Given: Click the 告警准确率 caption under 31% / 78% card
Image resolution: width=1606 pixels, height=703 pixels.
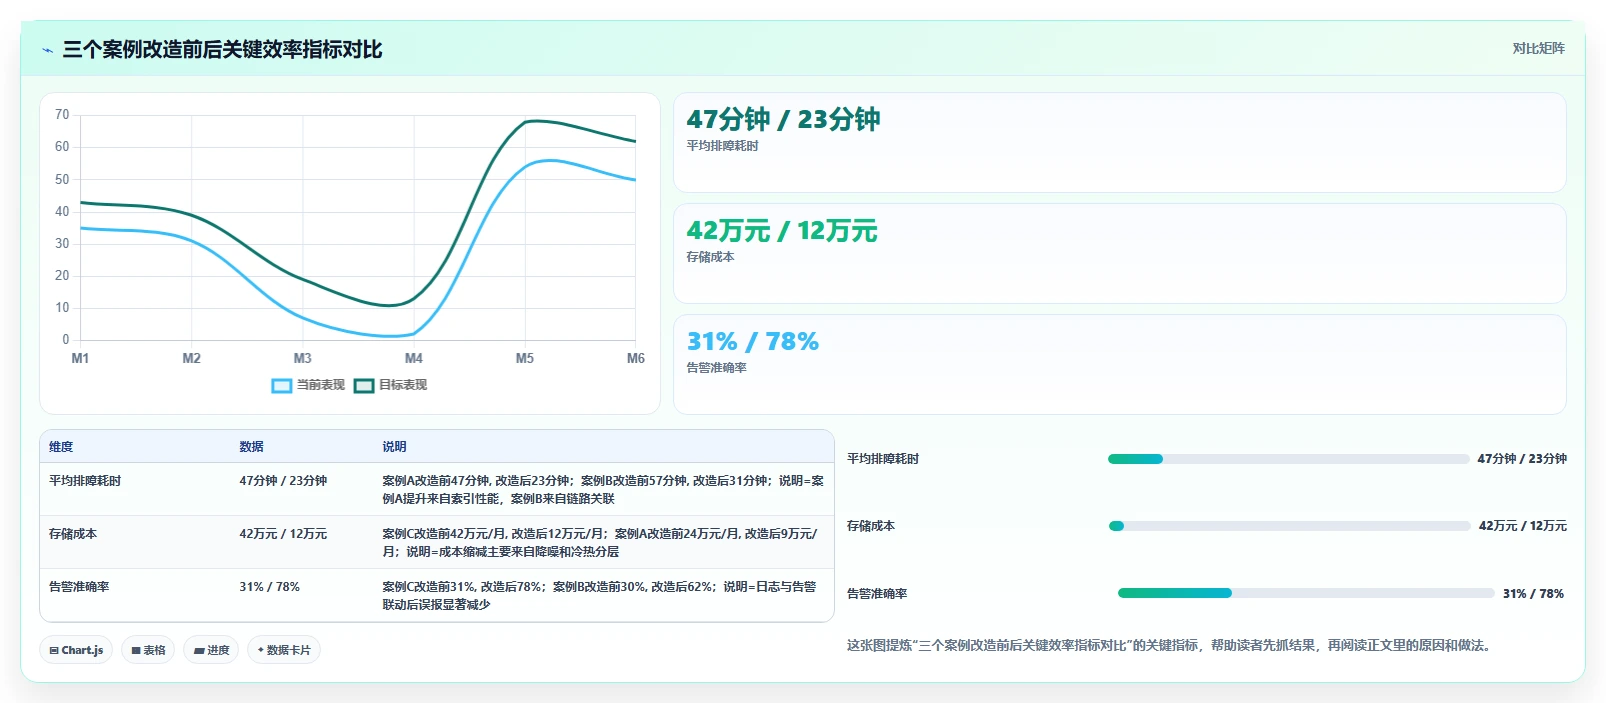Looking at the screenshot, I should (716, 368).
